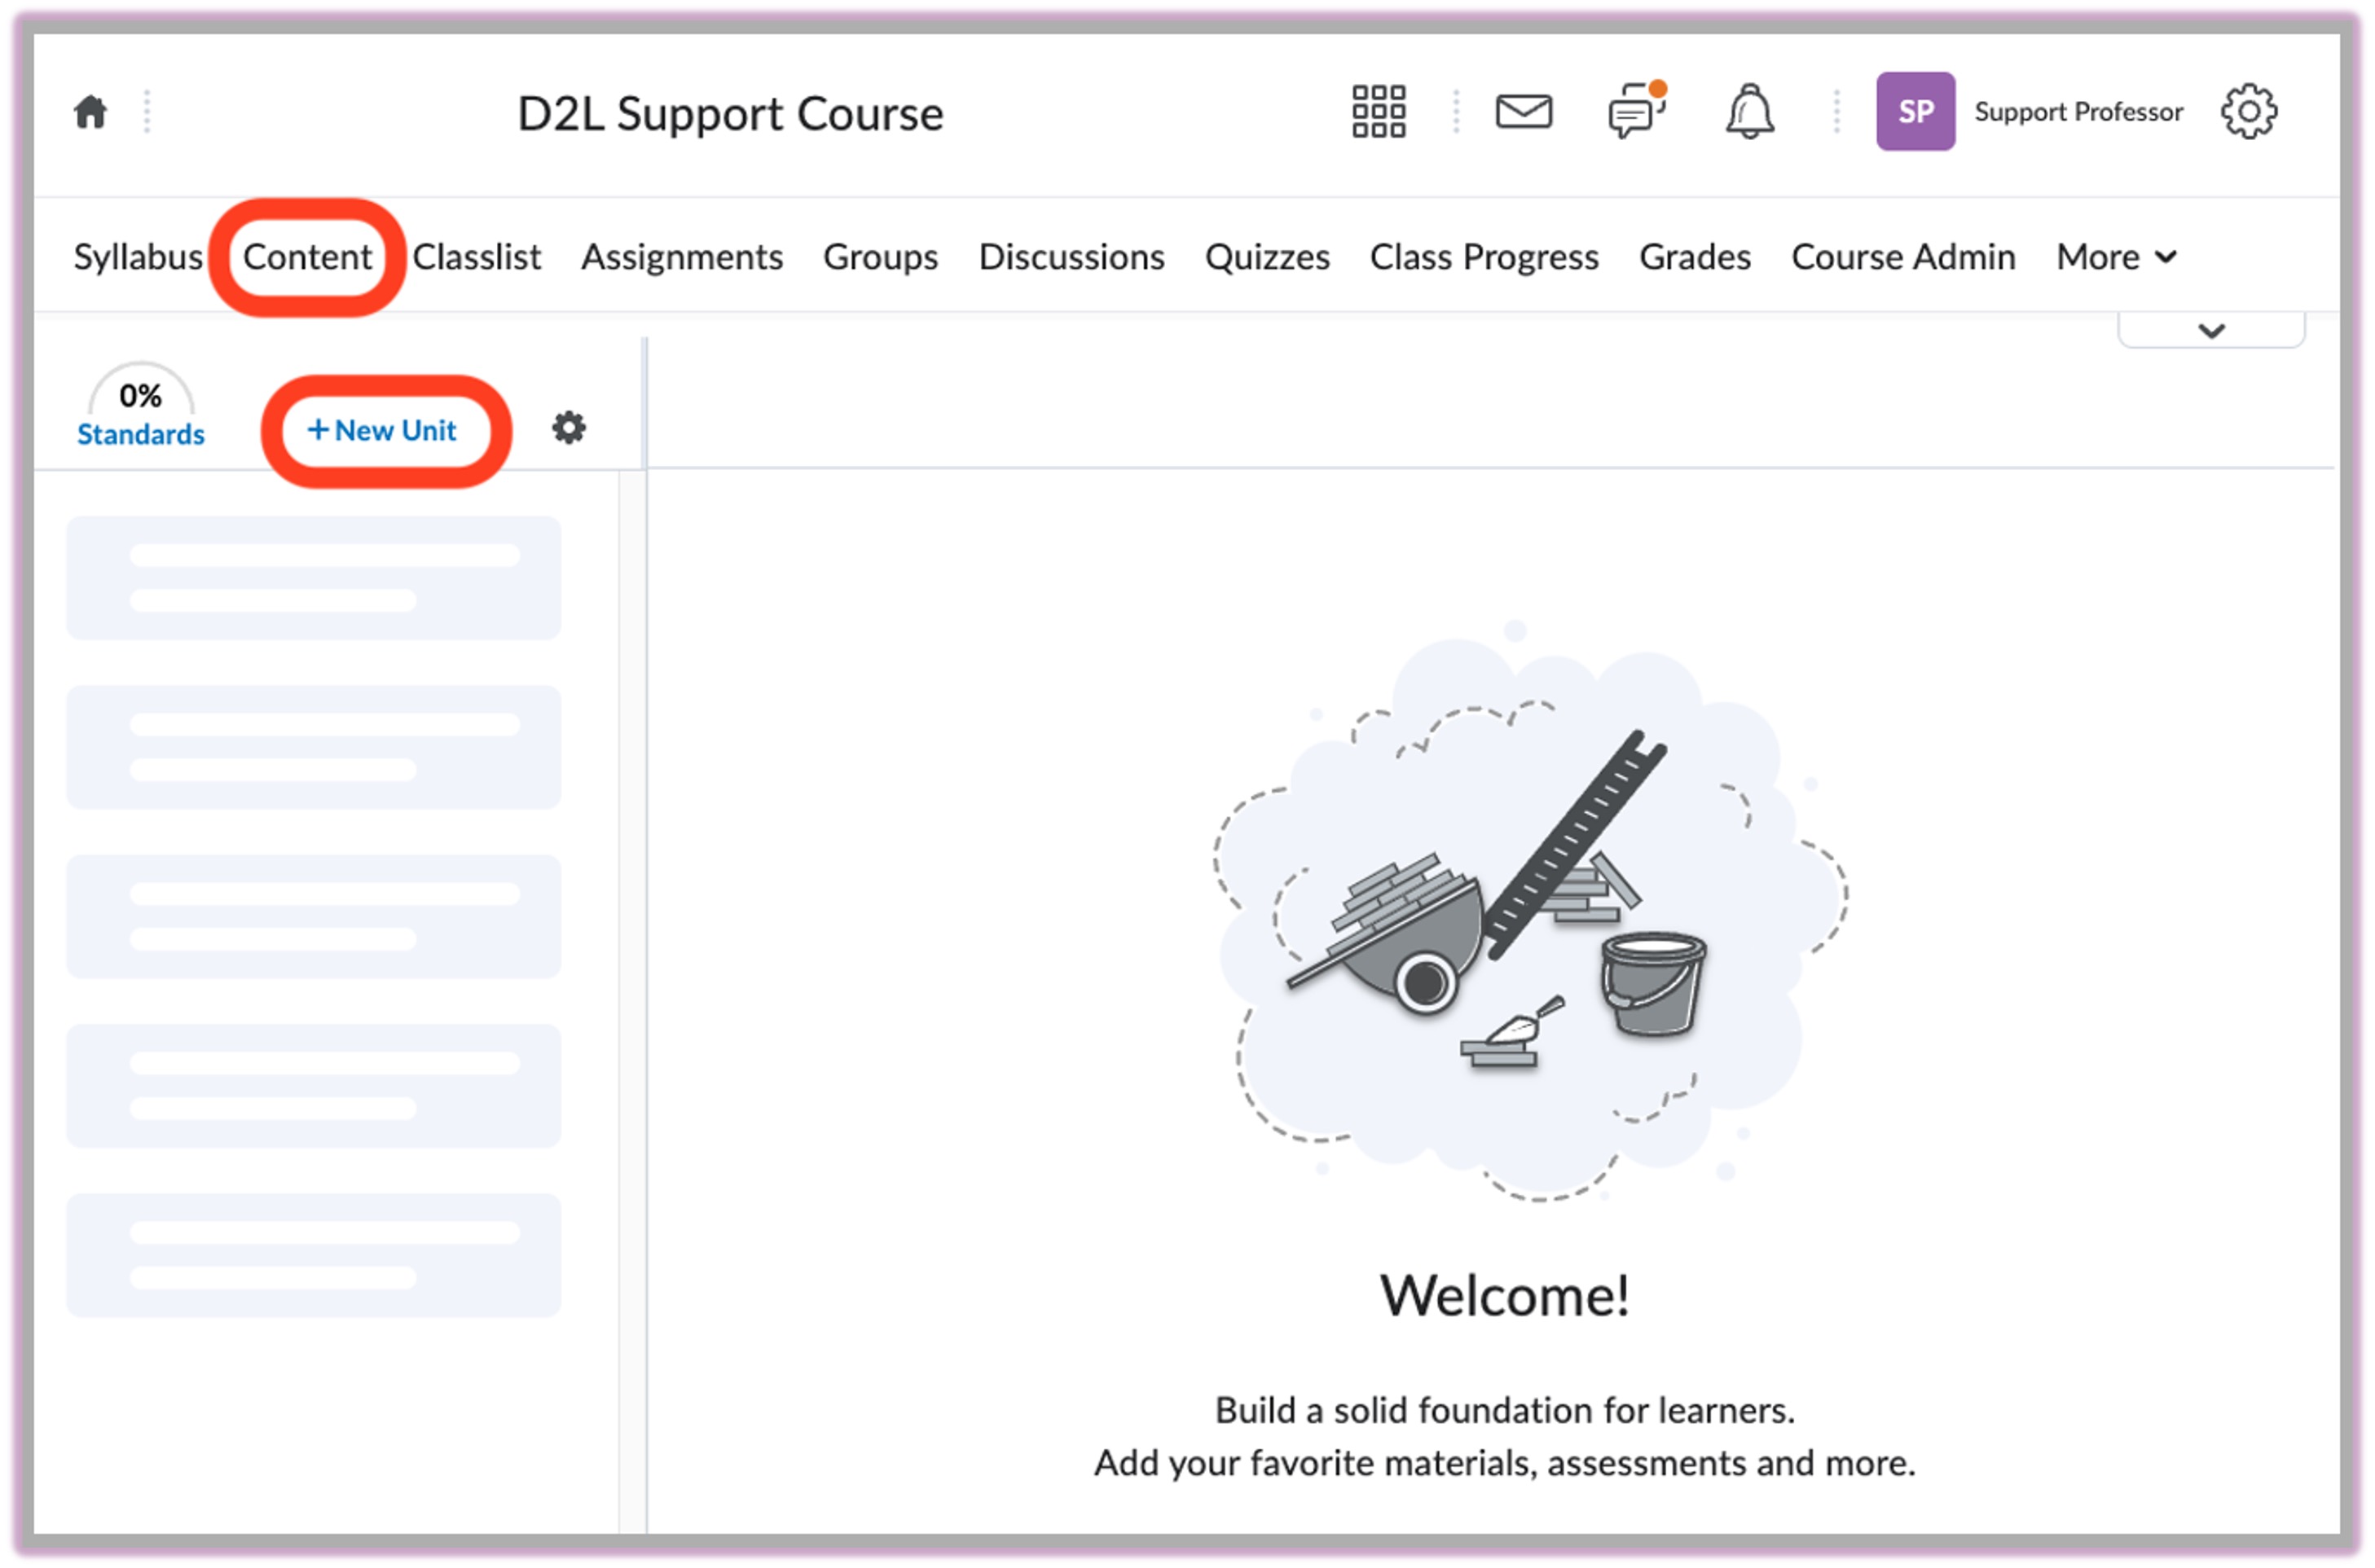Open the Syllabus nav item
Viewport: 2375px width, 1568px height.
(x=138, y=257)
